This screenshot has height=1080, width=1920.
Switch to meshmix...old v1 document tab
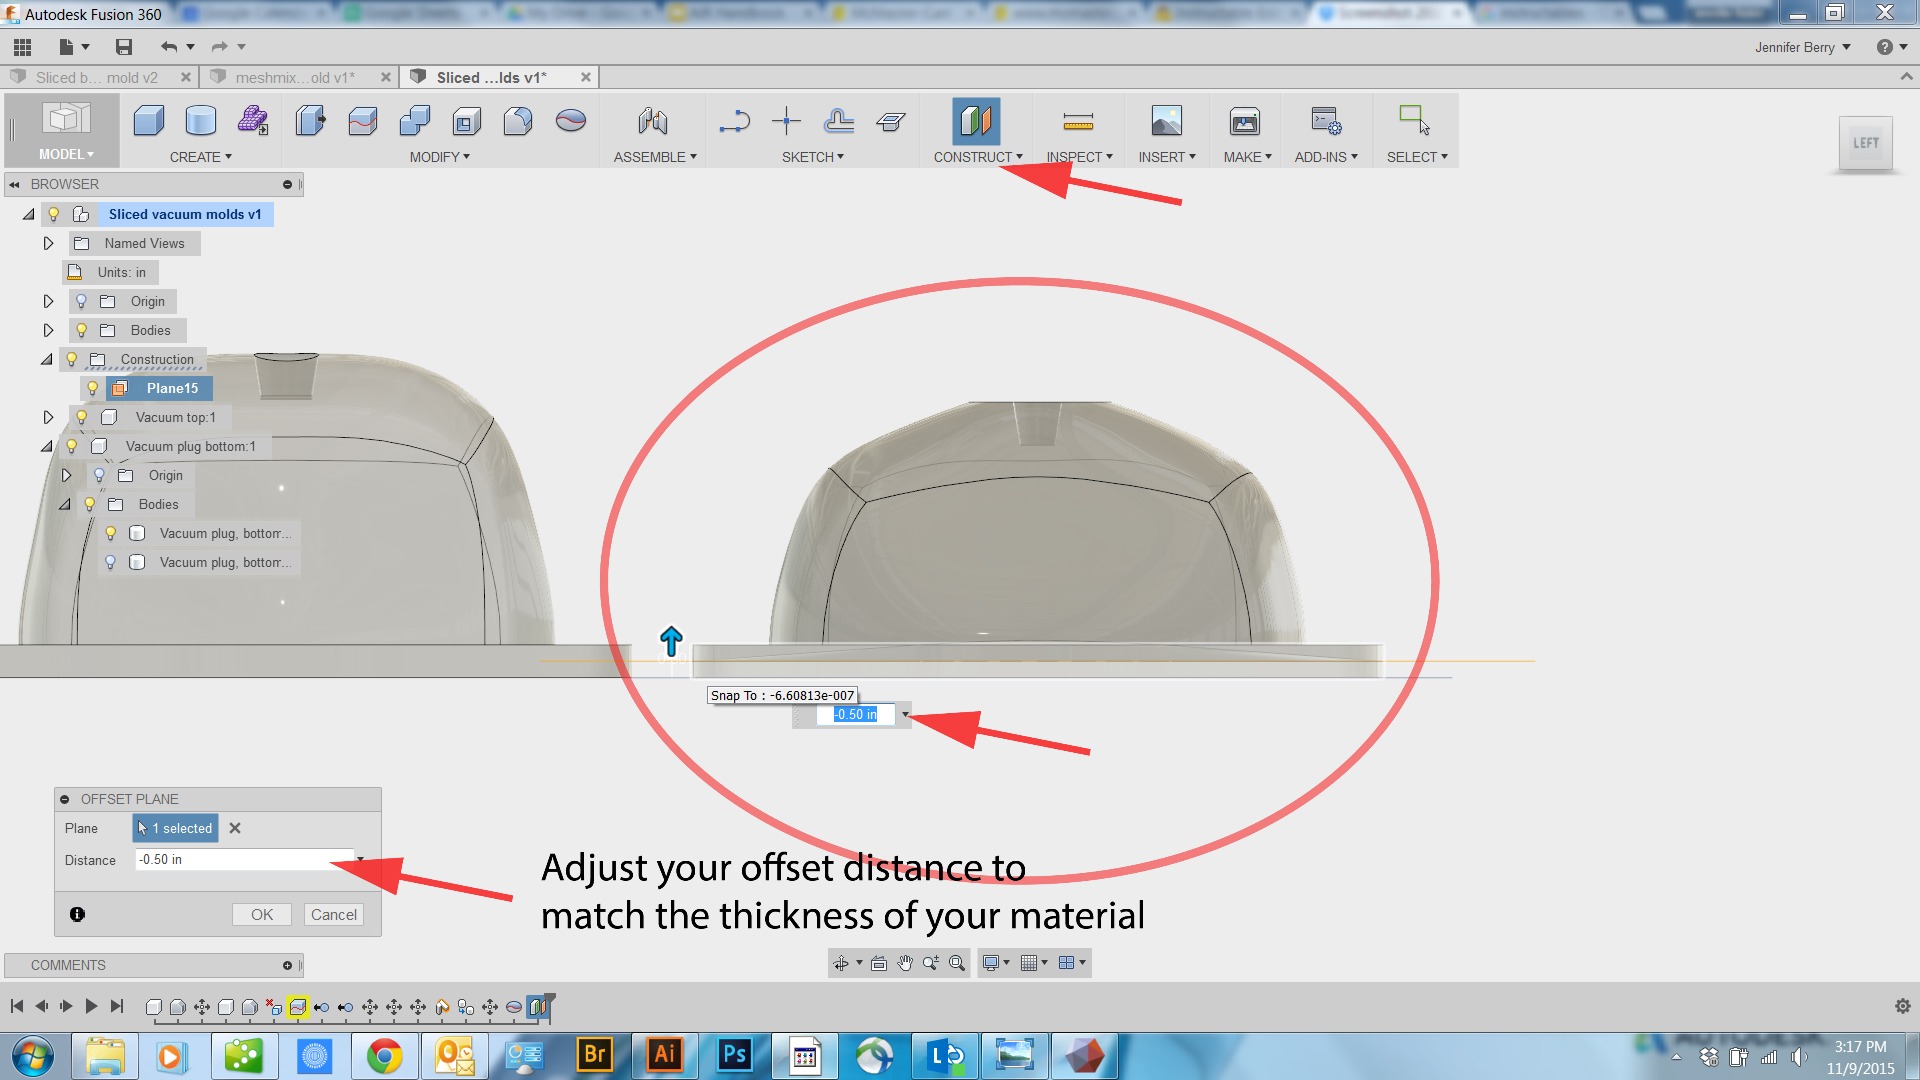(294, 77)
